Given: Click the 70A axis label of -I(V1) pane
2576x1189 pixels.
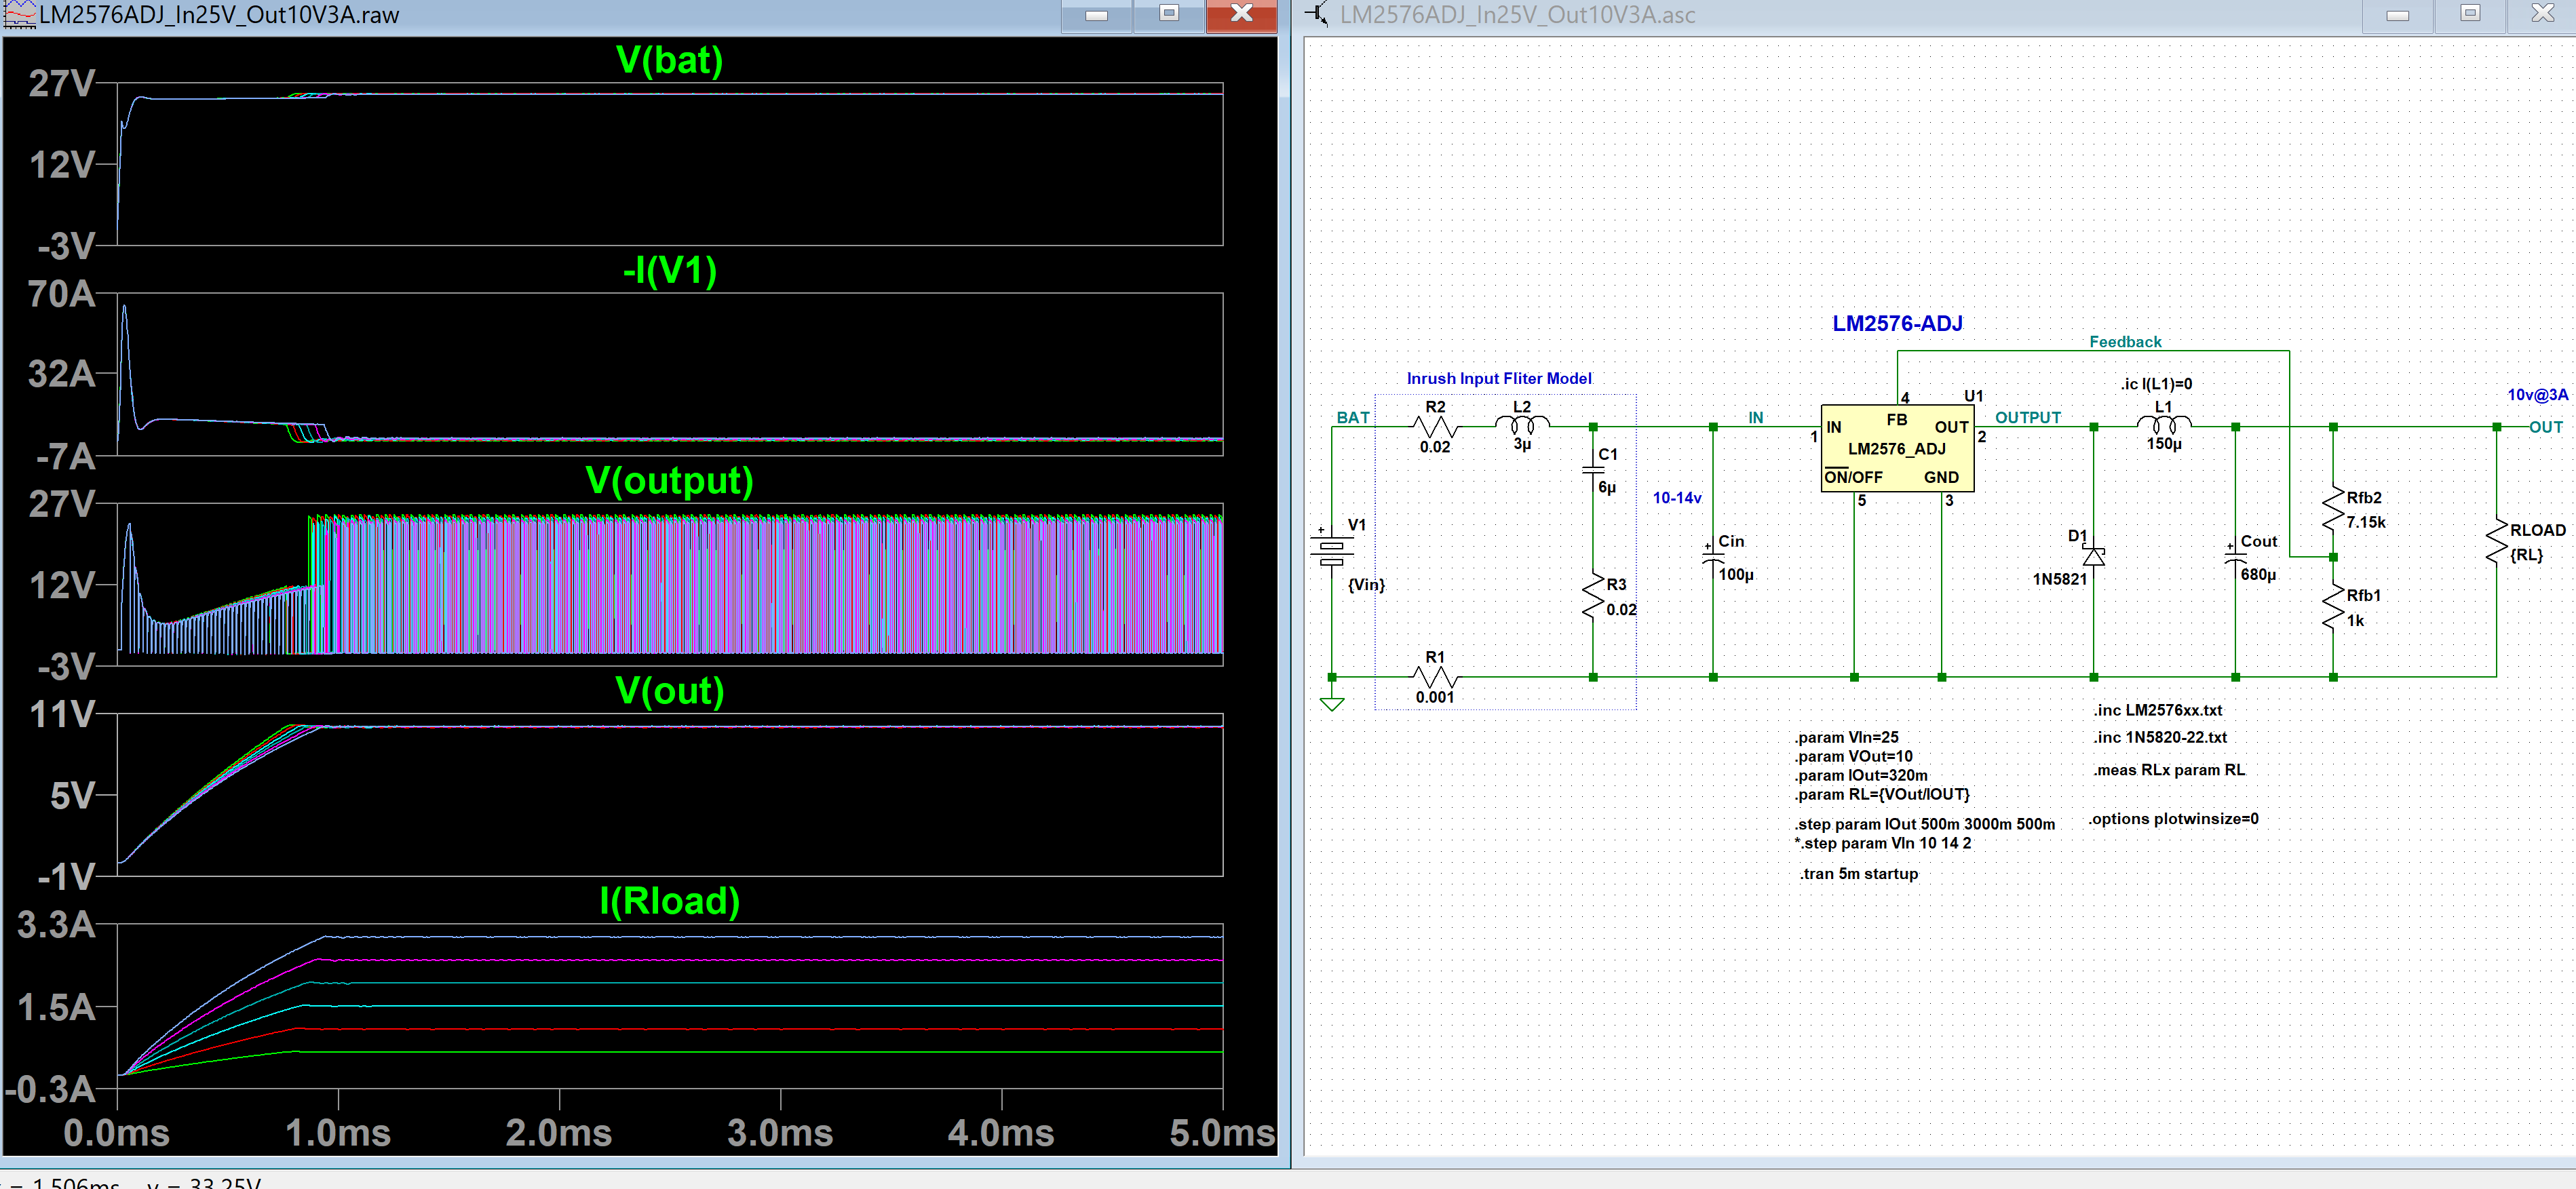Looking at the screenshot, I should pos(62,294).
